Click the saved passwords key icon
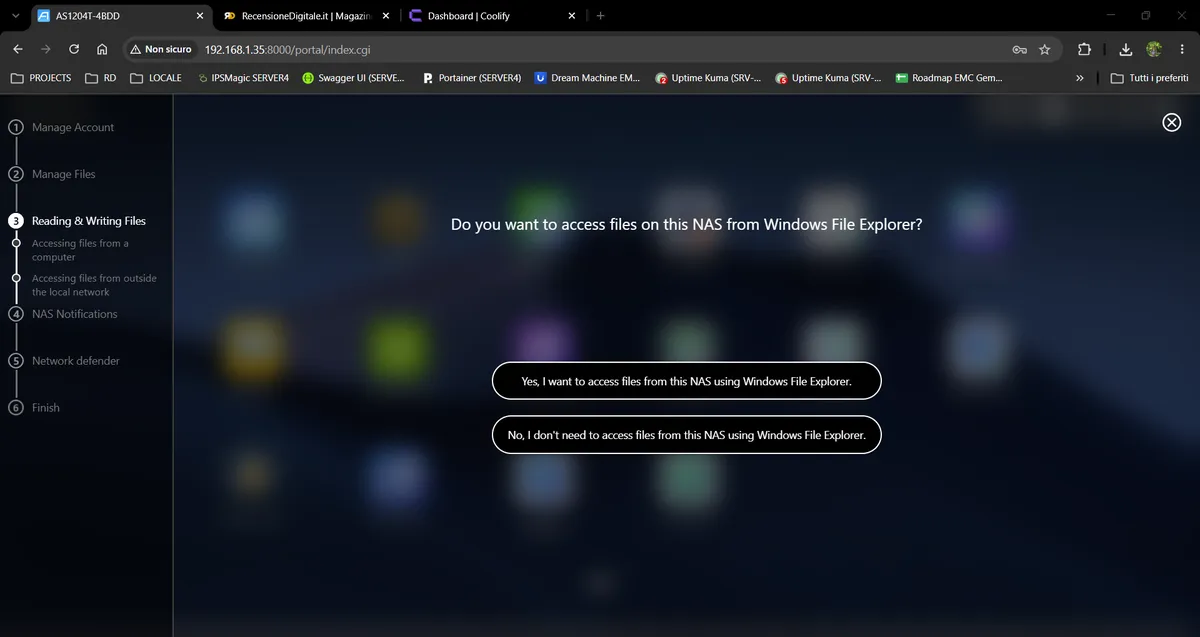1200x637 pixels. 1019,49
